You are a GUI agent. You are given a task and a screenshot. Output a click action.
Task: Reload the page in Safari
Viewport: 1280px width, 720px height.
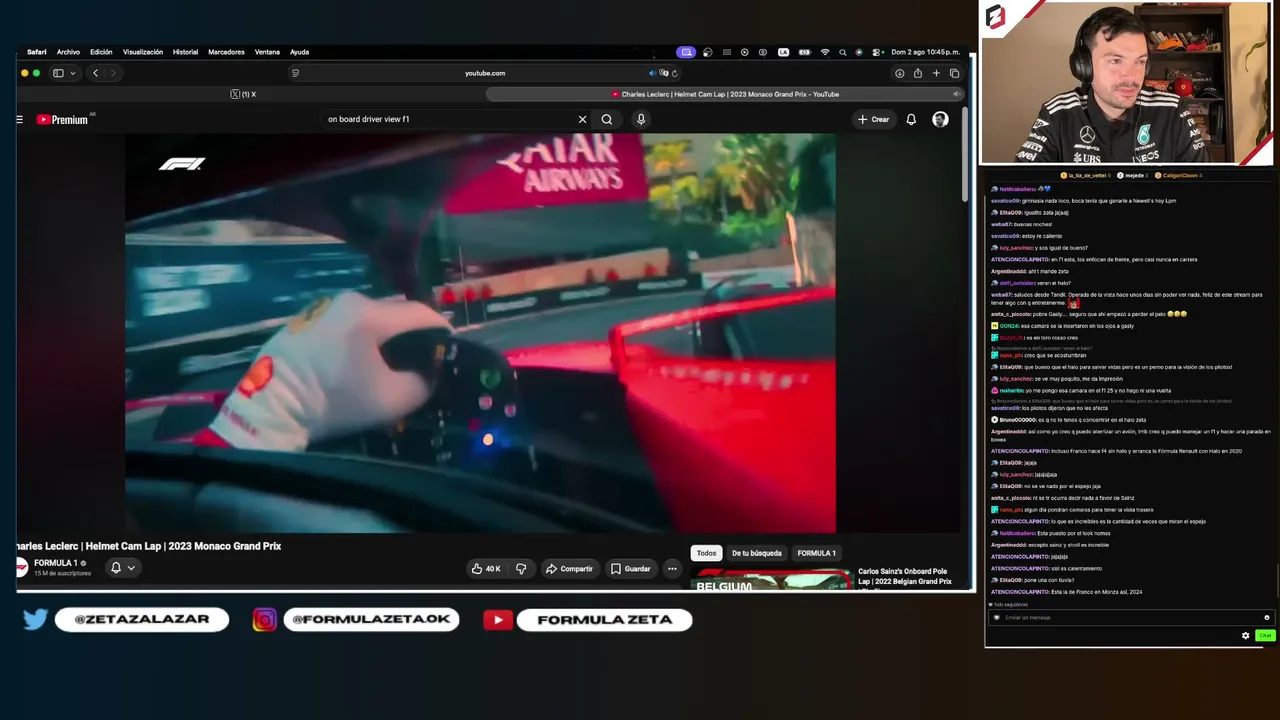(x=675, y=73)
